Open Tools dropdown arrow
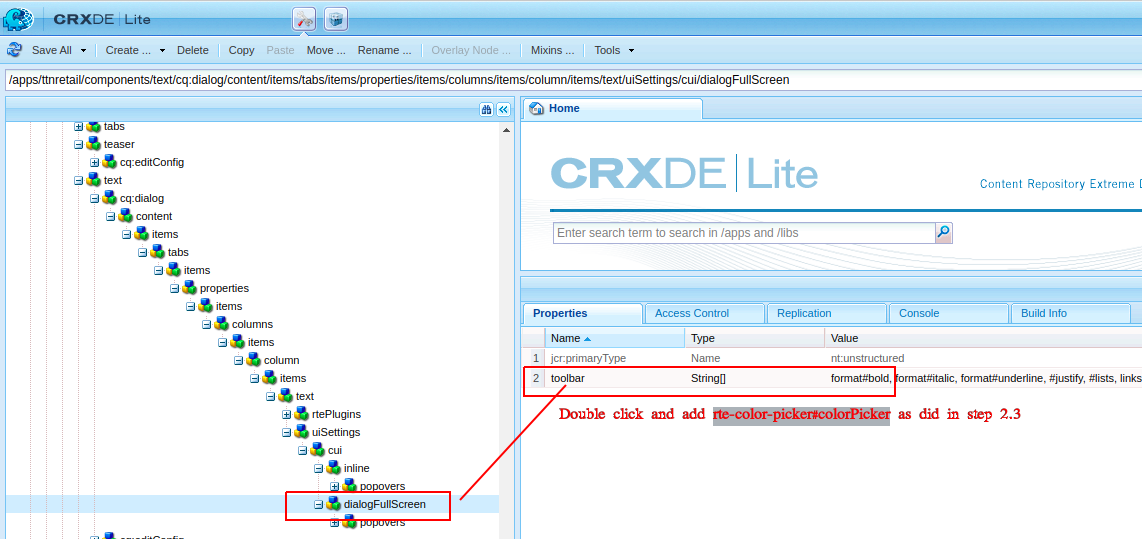The width and height of the screenshot is (1142, 539). [x=631, y=50]
